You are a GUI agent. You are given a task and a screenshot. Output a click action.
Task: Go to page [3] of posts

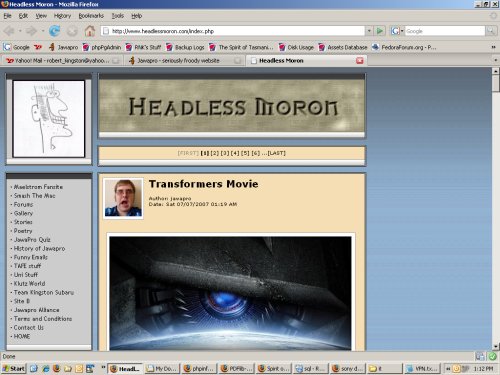click(x=225, y=153)
